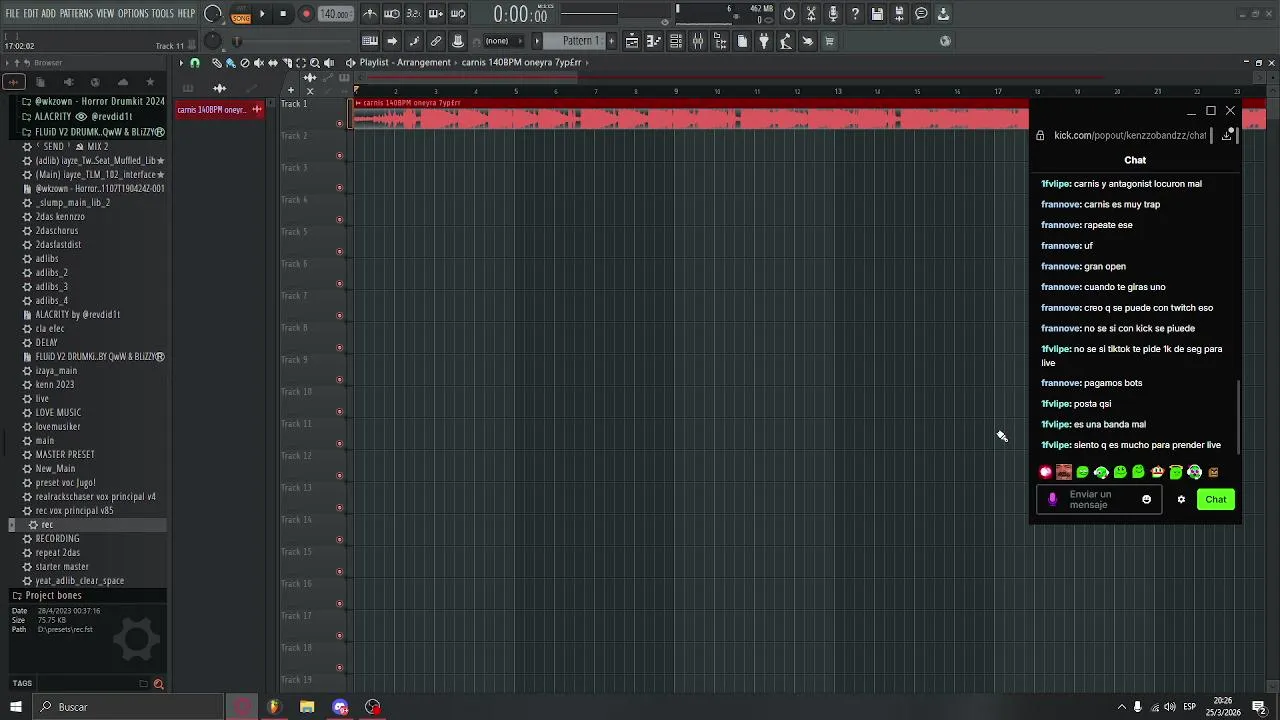
Task: Open the VIEW menu
Action: point(105,13)
